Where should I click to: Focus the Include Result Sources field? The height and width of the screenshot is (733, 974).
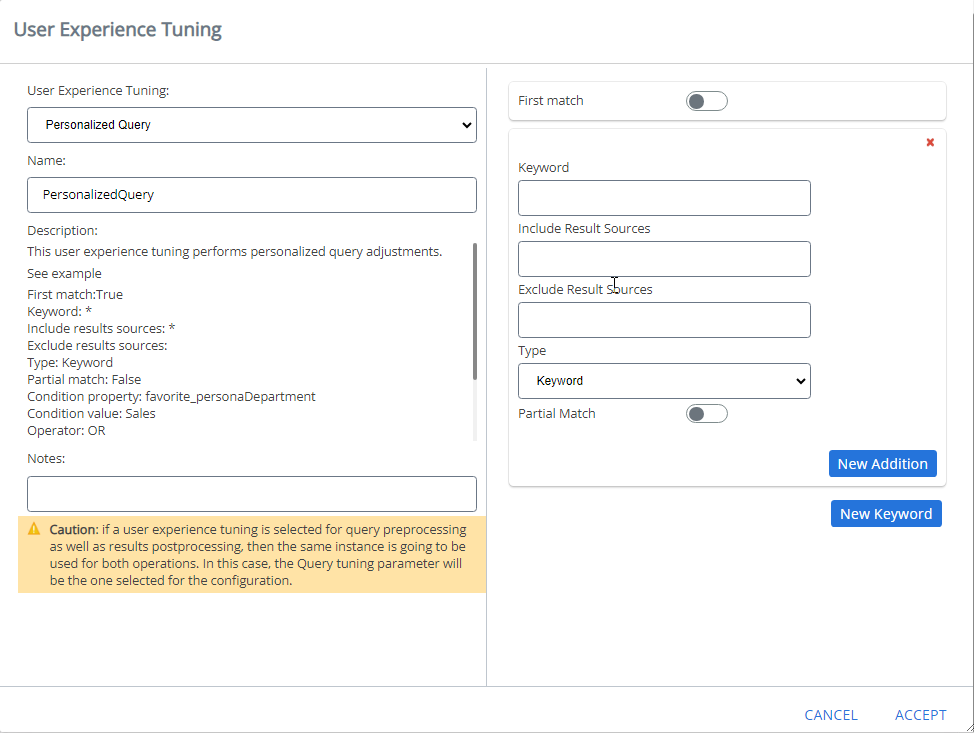pos(664,259)
